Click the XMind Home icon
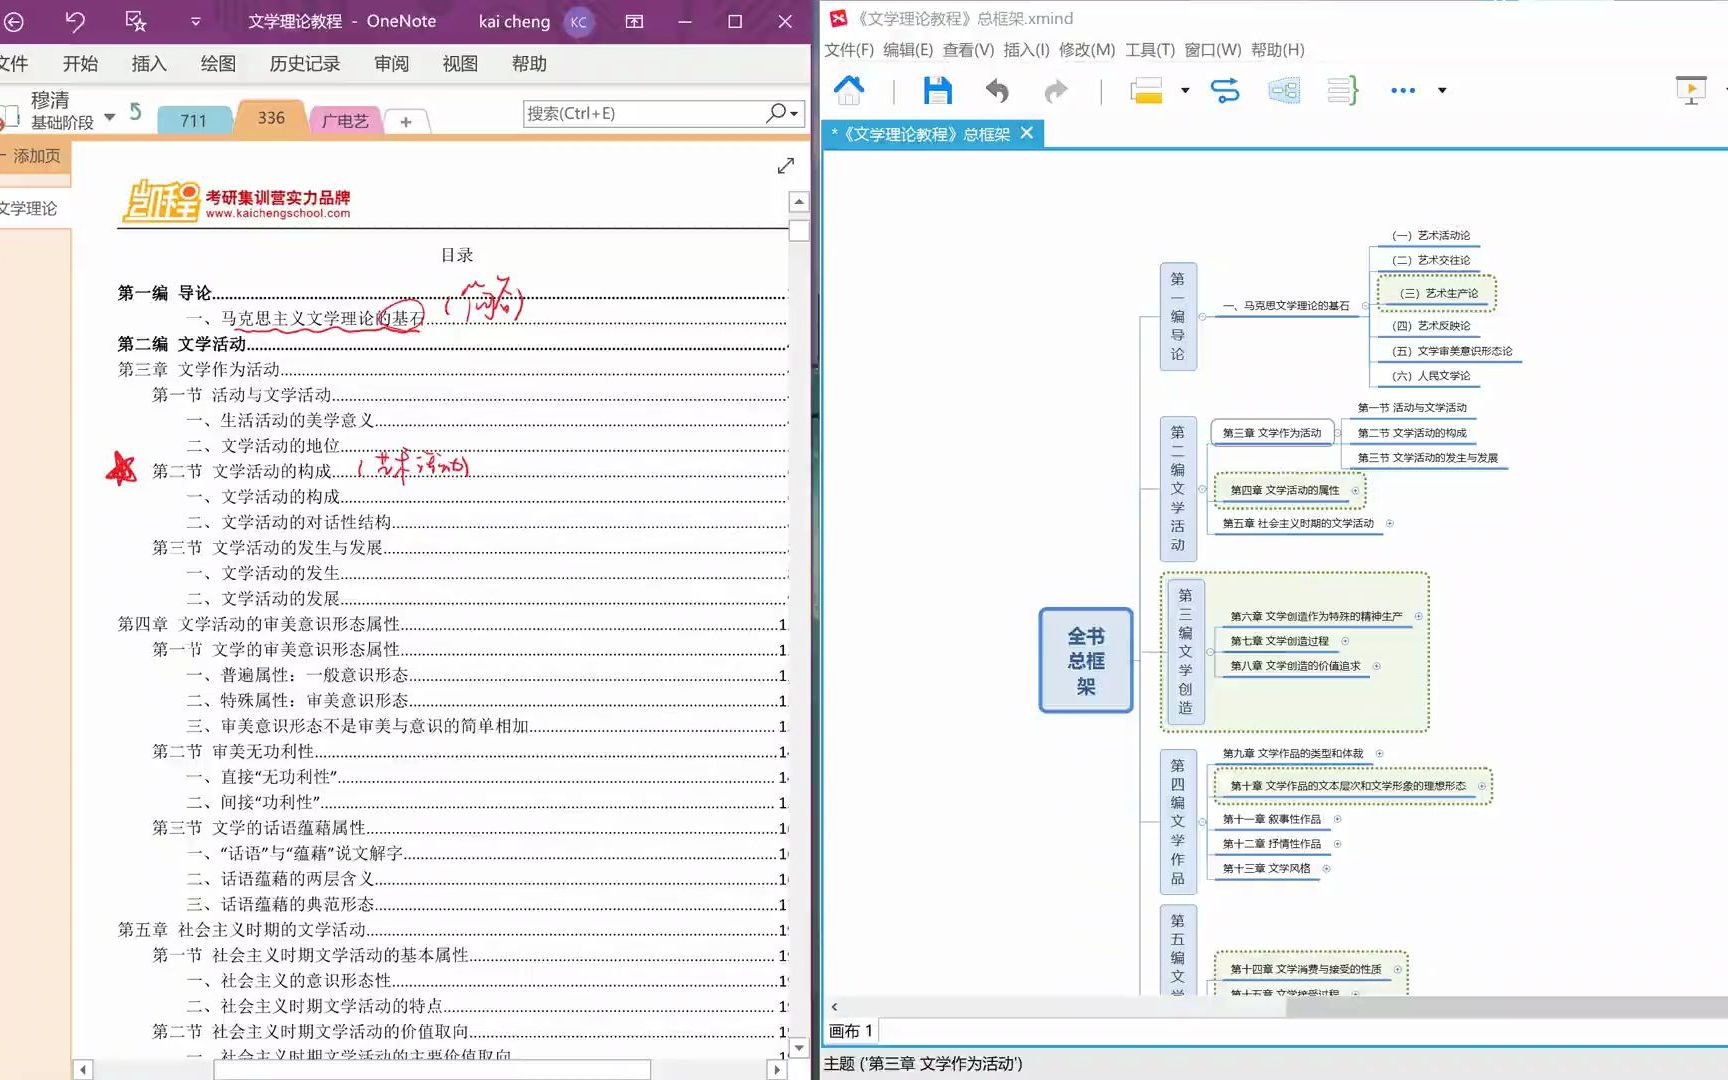Screen dimensions: 1728x1080 tap(849, 90)
